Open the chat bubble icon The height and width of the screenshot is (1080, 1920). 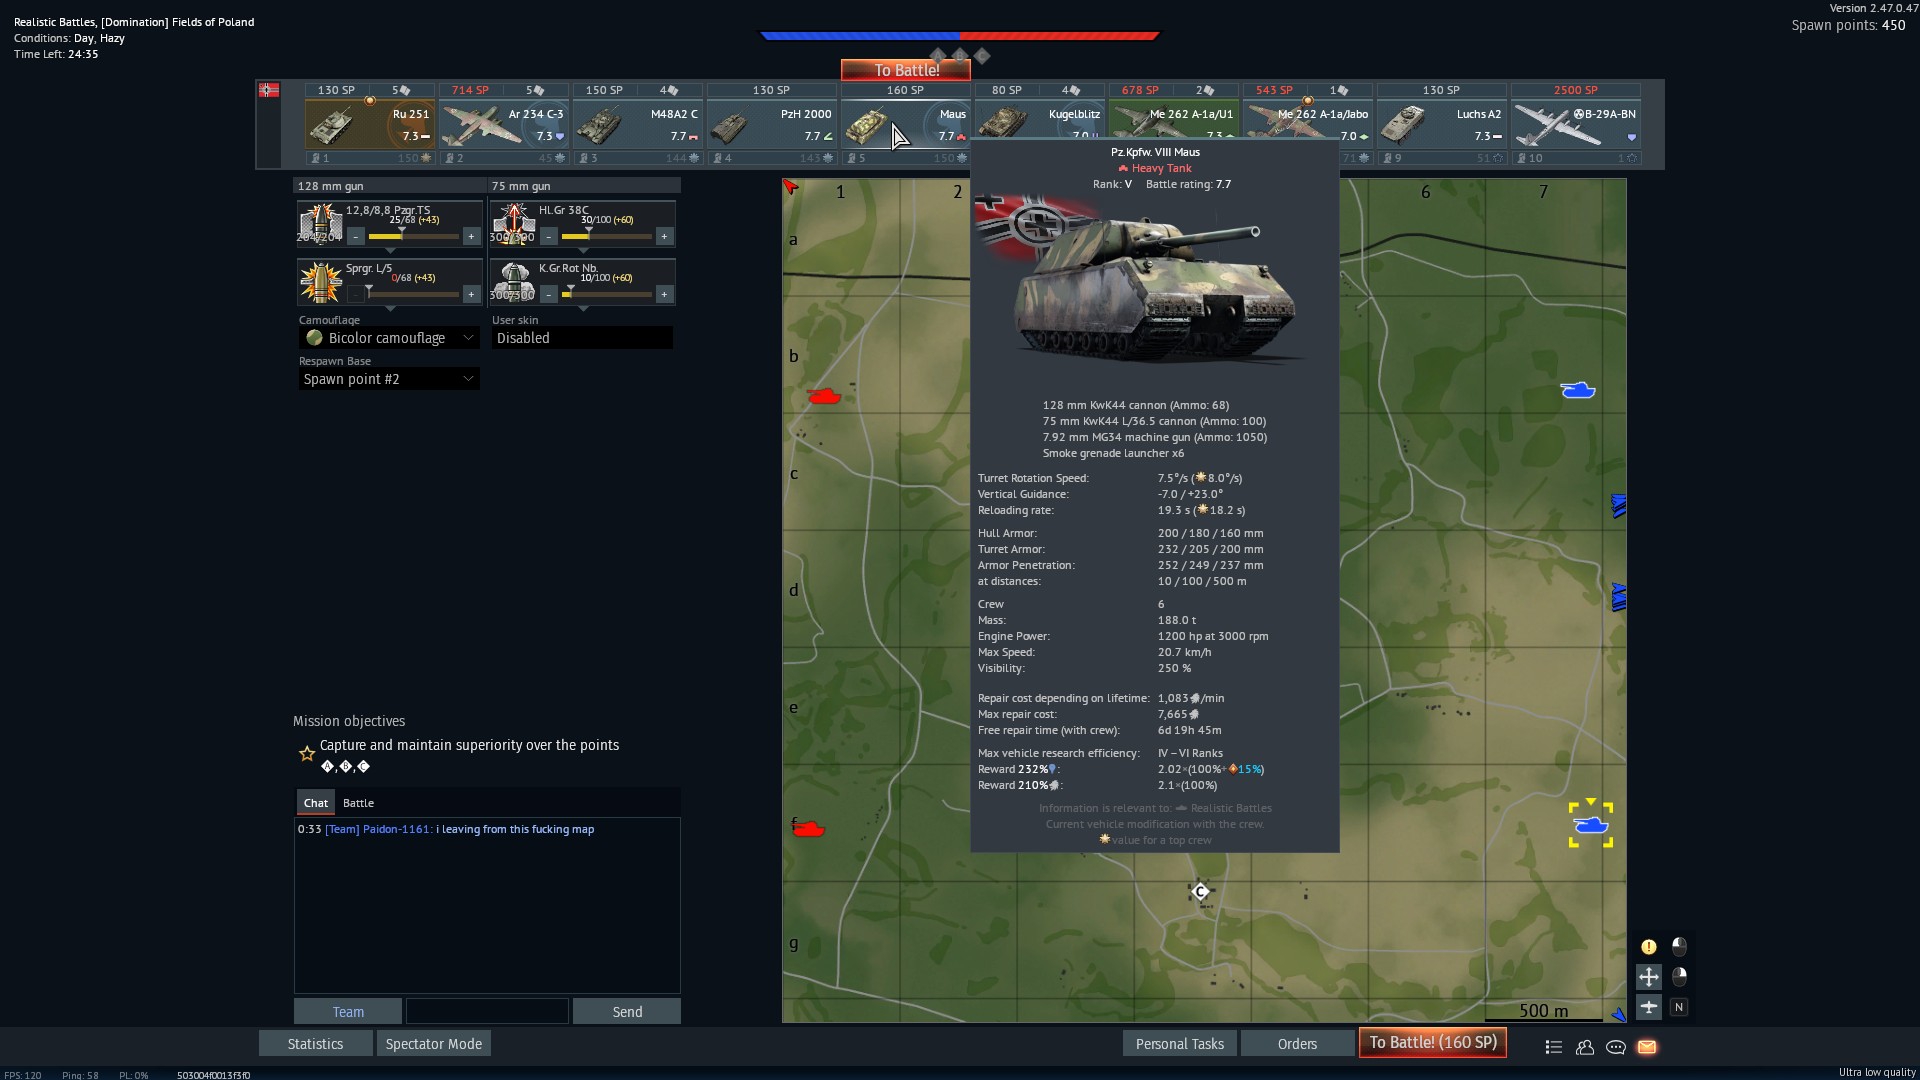point(1616,1047)
